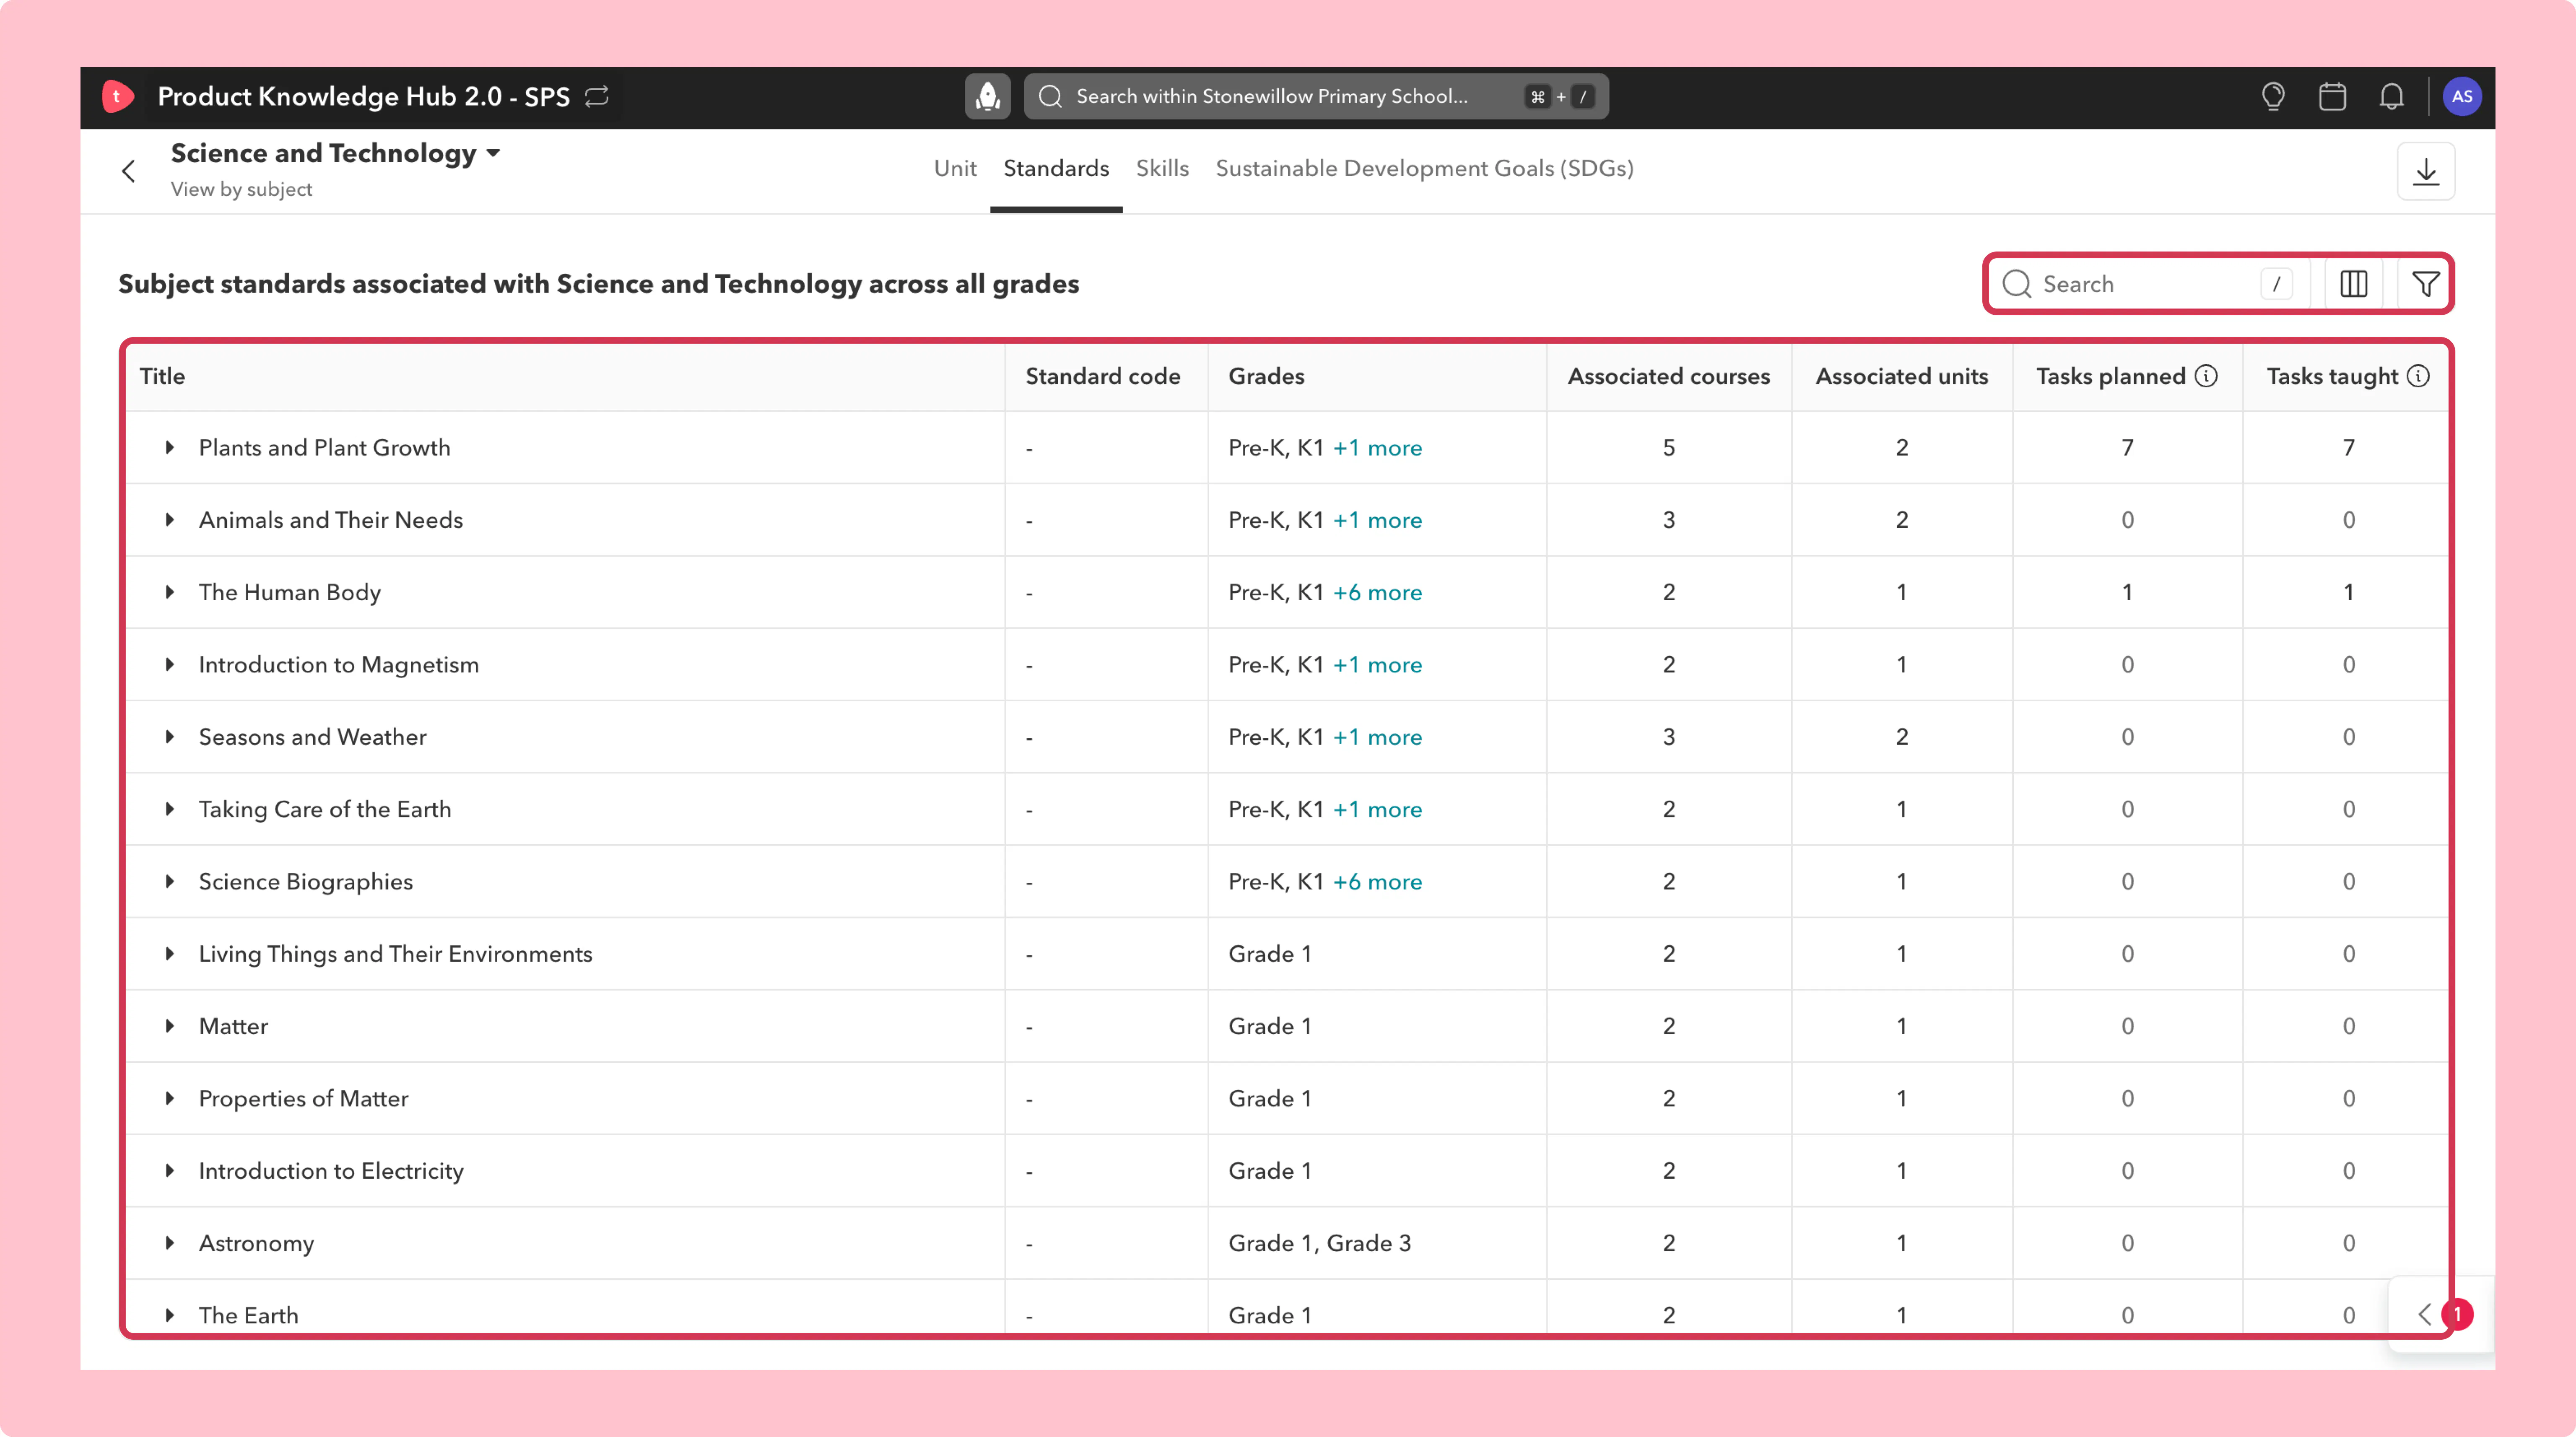The height and width of the screenshot is (1437, 2576).
Task: Open the filter funnel icon
Action: (x=2425, y=284)
